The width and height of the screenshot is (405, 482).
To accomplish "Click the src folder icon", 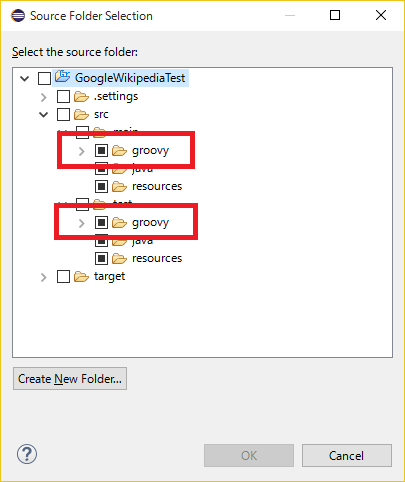I will tap(81, 115).
